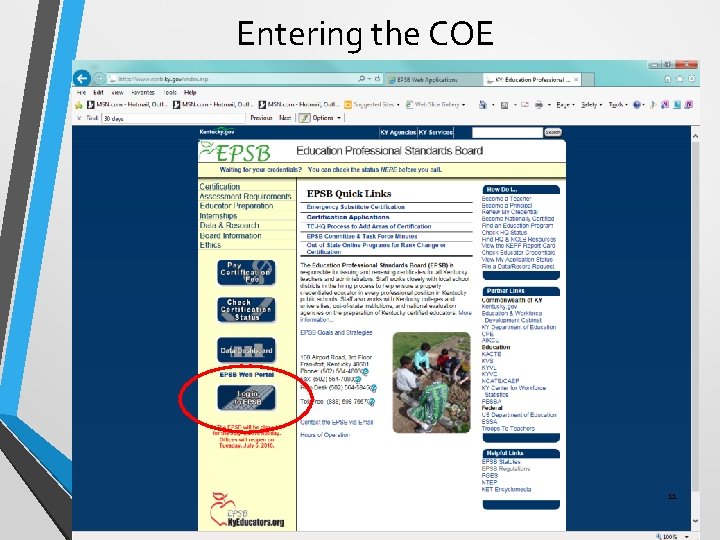Click the Add to Favorites bar star icon
Image resolution: width=720 pixels, height=540 pixels.
[x=79, y=105]
